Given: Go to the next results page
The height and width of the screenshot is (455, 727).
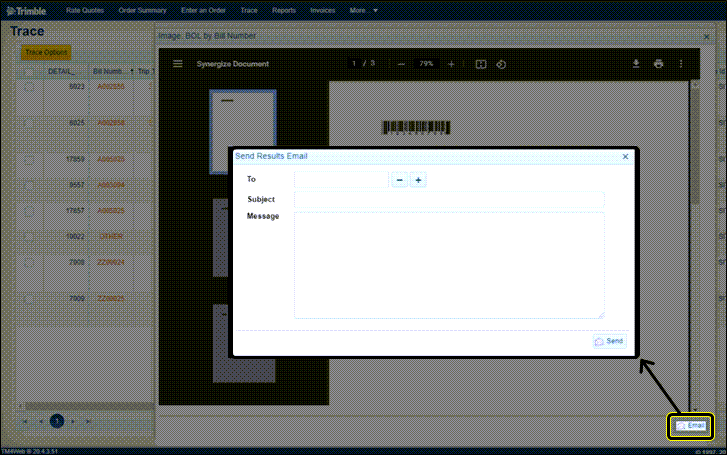Looking at the screenshot, I should point(73,422).
